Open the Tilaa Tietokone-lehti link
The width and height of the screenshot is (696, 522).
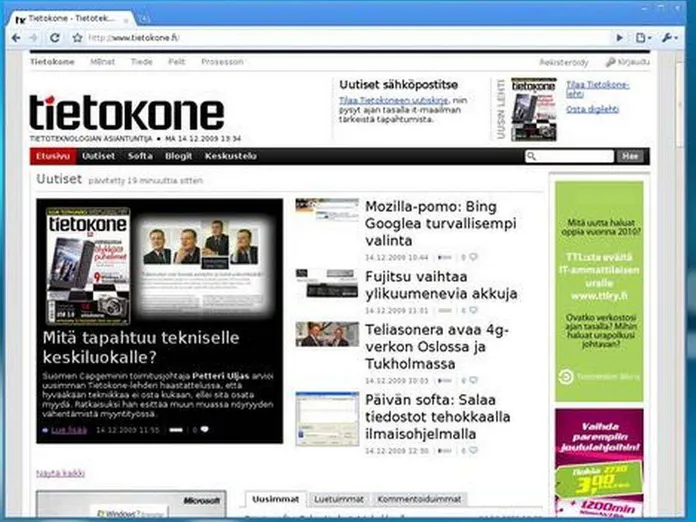[x=597, y=89]
